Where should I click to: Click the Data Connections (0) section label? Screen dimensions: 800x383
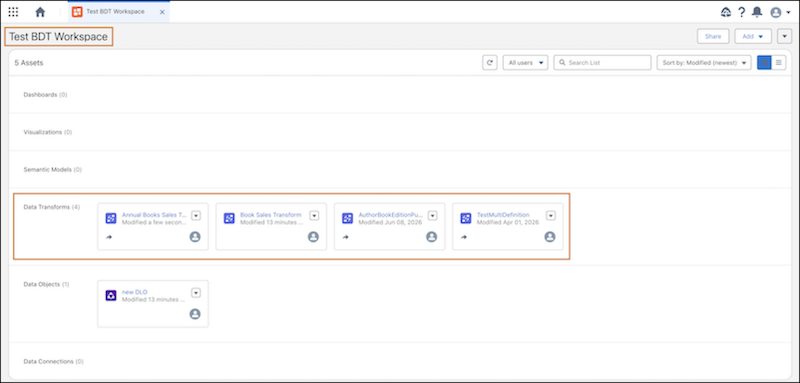click(54, 362)
